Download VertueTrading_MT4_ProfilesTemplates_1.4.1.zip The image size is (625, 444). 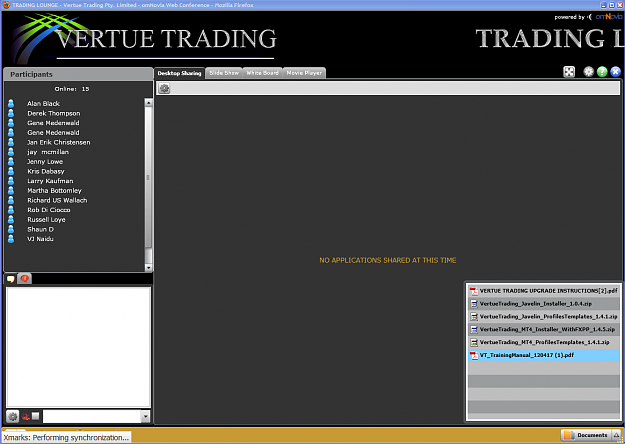pyautogui.click(x=544, y=342)
